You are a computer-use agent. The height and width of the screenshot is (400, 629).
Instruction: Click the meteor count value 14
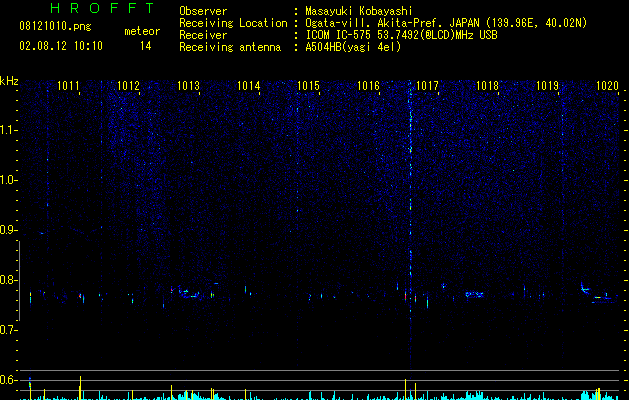146,46
